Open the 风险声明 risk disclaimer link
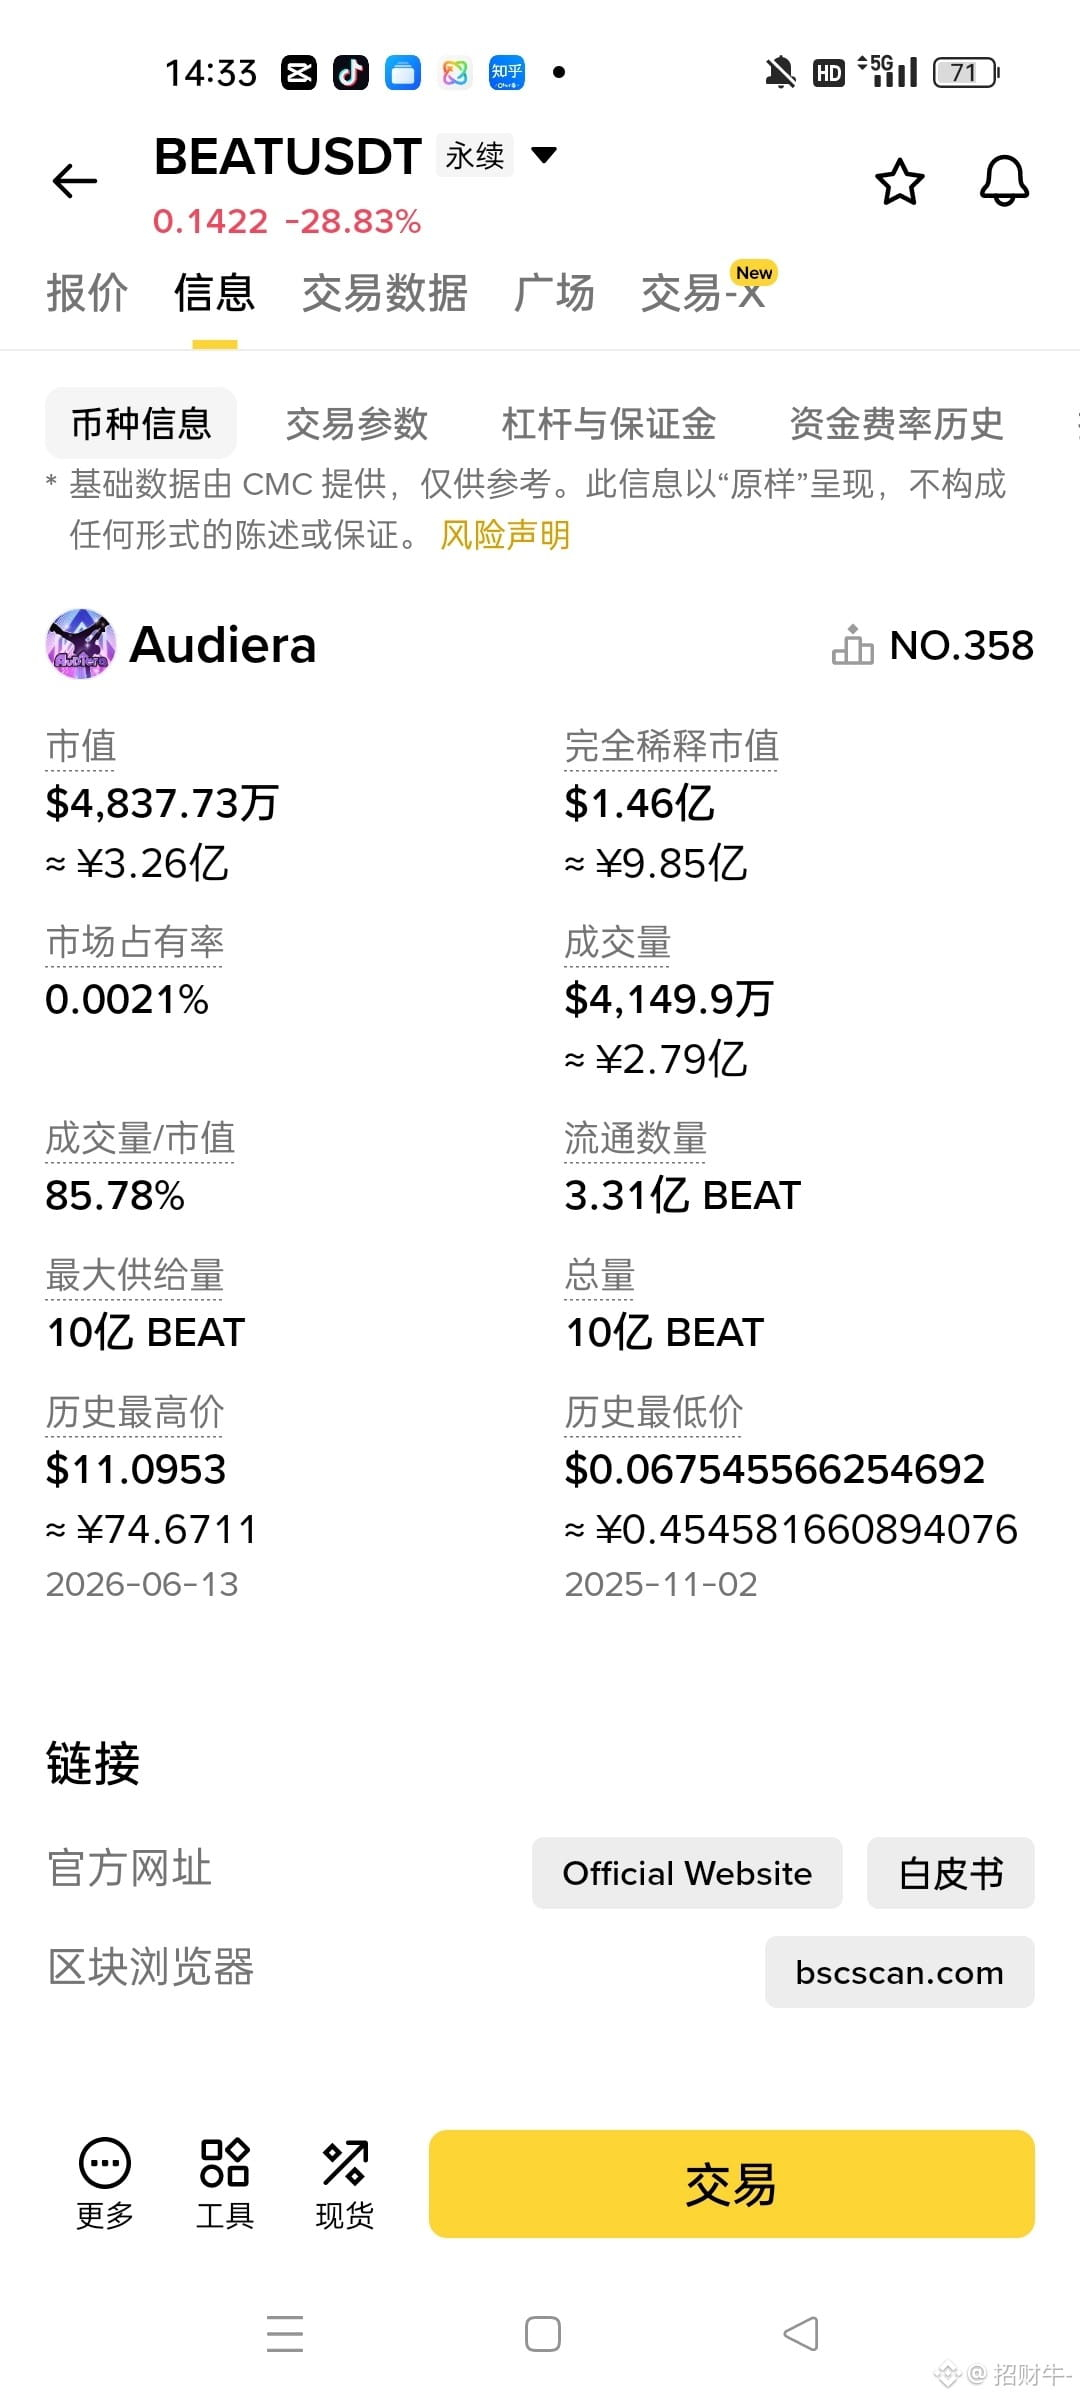 tap(506, 535)
